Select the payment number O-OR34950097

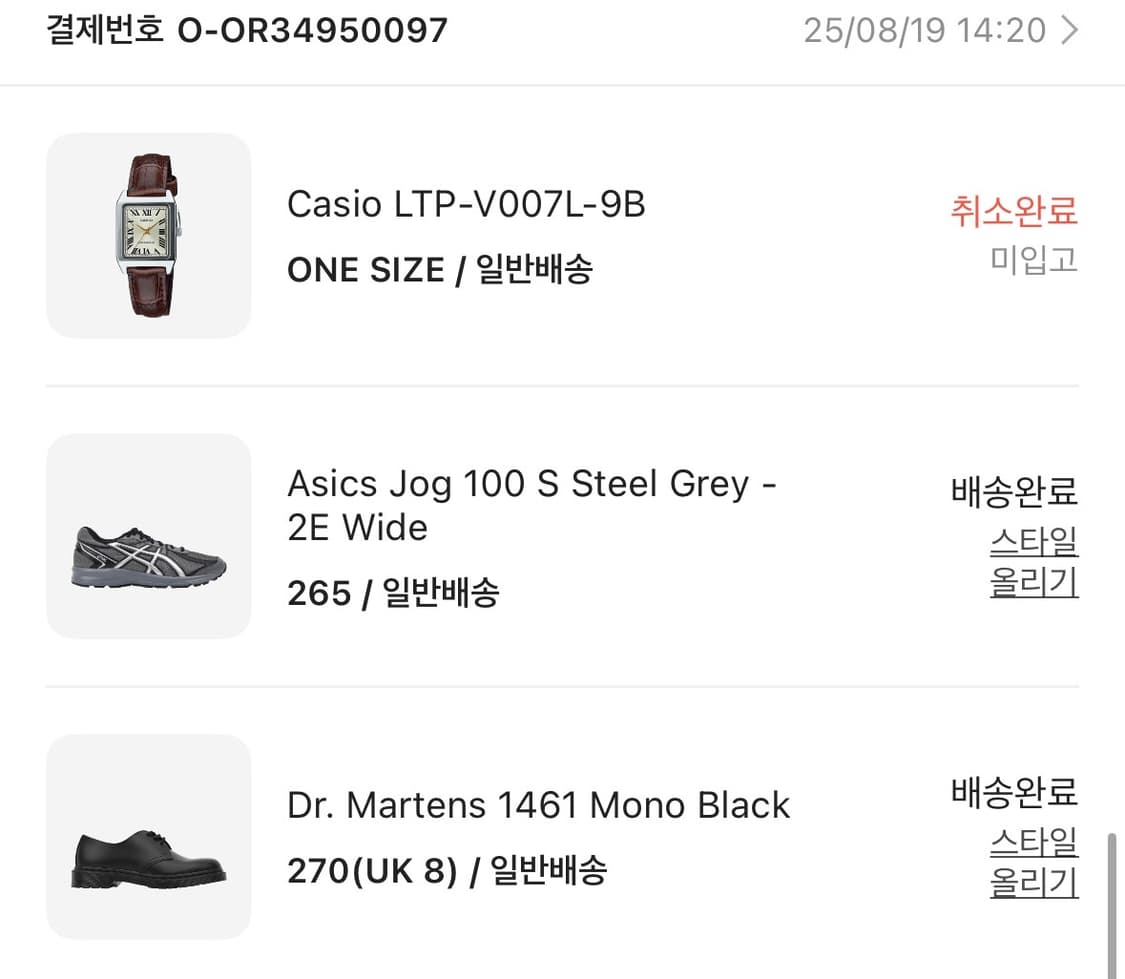(x=312, y=31)
